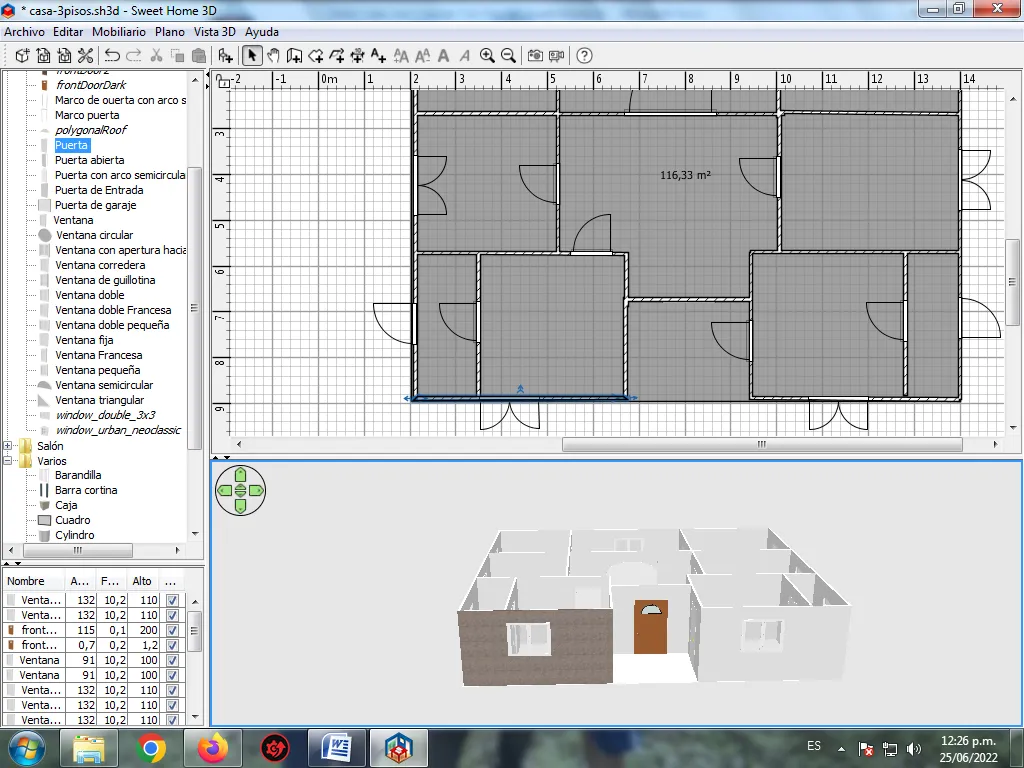This screenshot has height=768, width=1024.
Task: Choose the Create rooms tool
Action: tap(315, 56)
